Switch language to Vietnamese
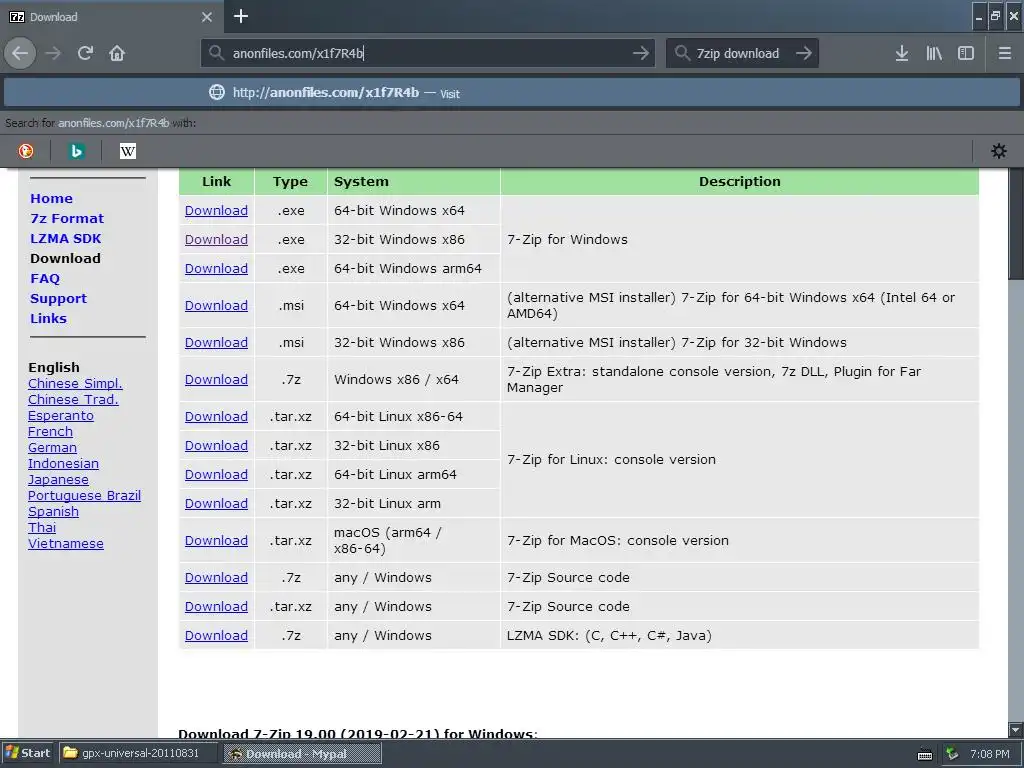The height and width of the screenshot is (768, 1024). [x=66, y=544]
